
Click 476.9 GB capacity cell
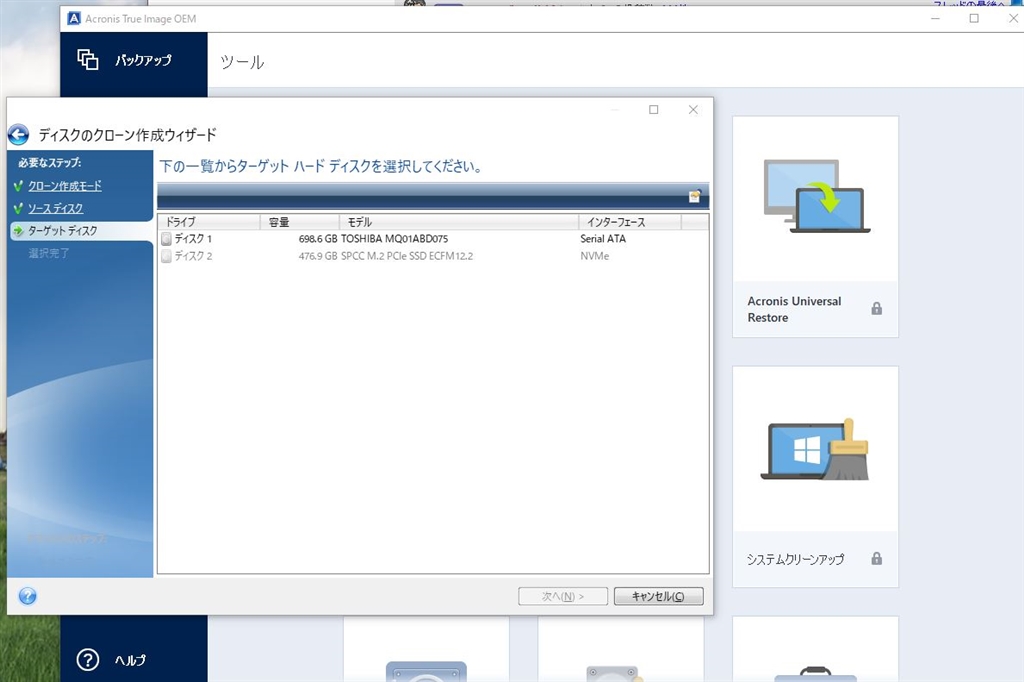(318, 256)
